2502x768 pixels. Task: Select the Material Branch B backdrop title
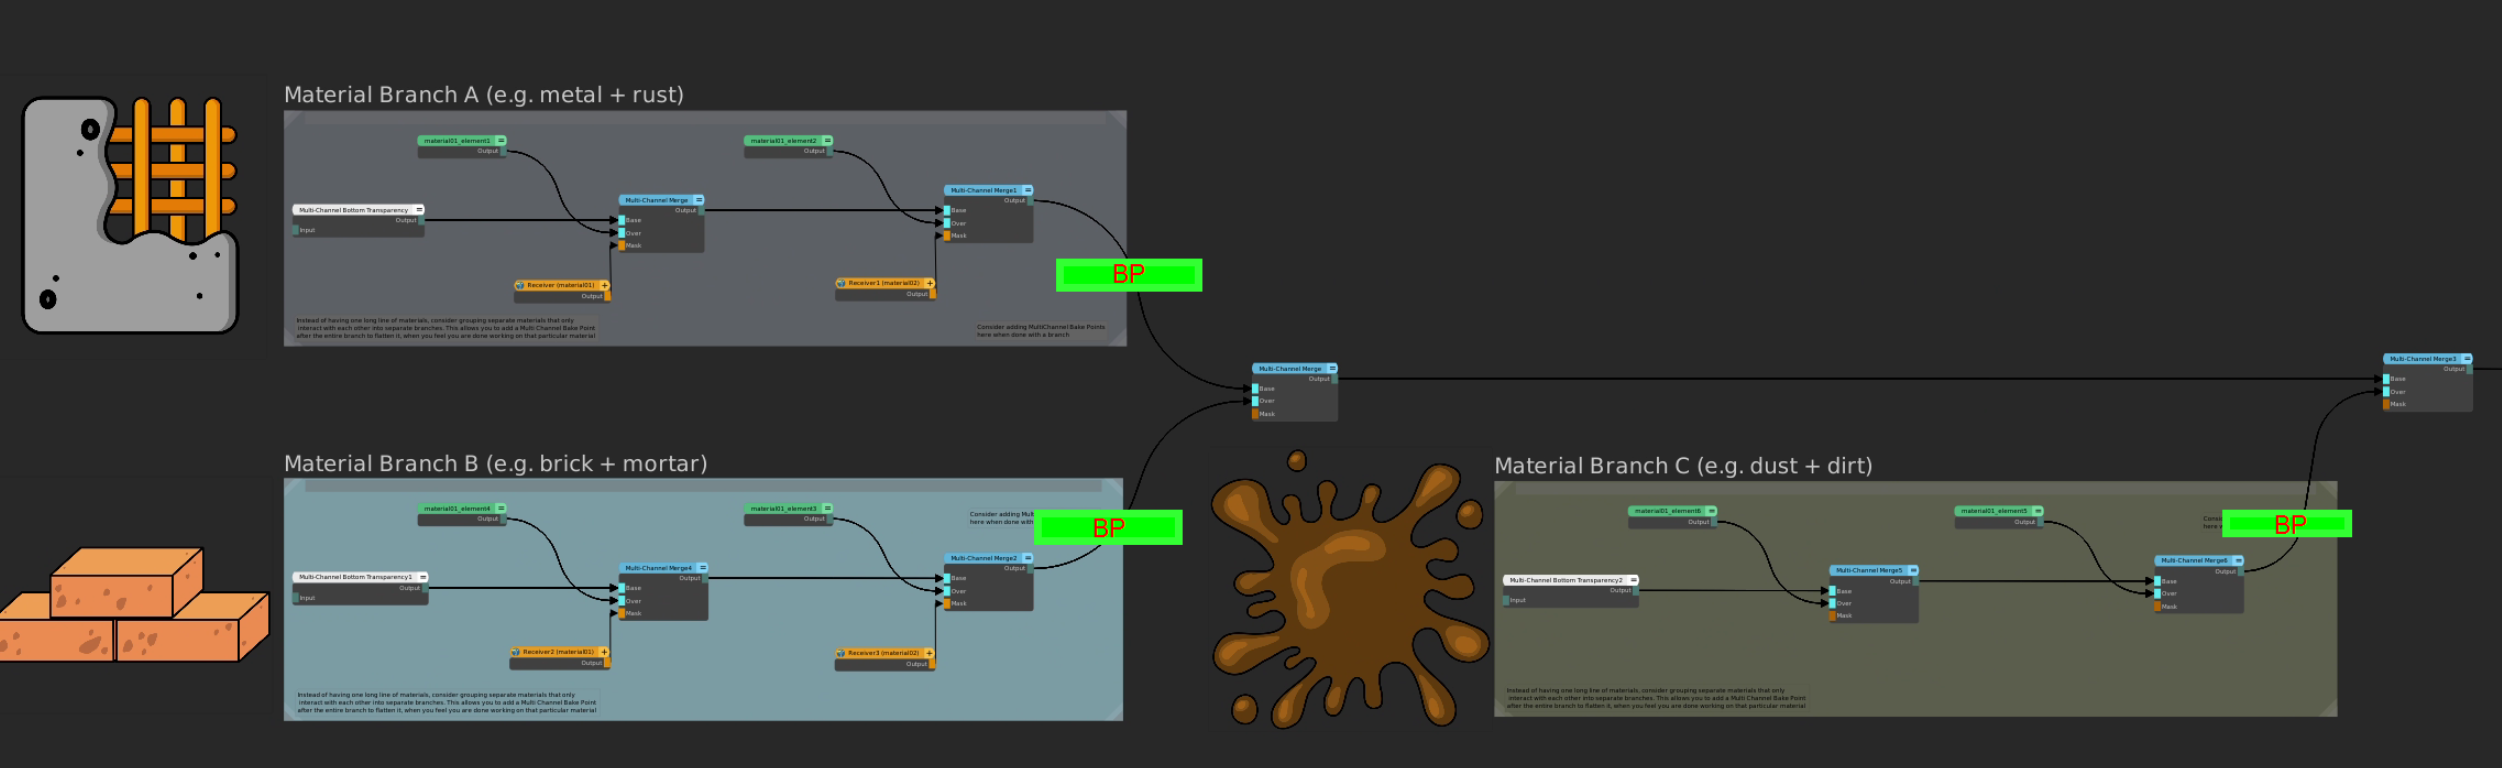(x=495, y=464)
